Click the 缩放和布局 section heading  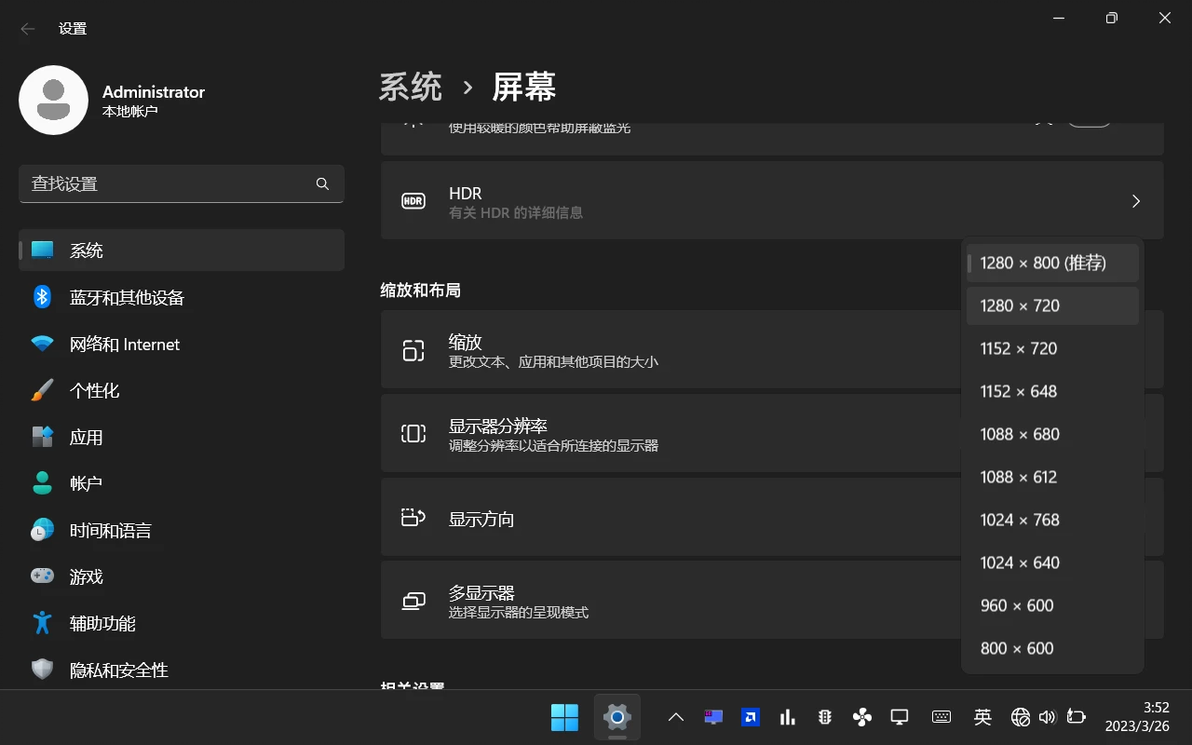click(420, 290)
